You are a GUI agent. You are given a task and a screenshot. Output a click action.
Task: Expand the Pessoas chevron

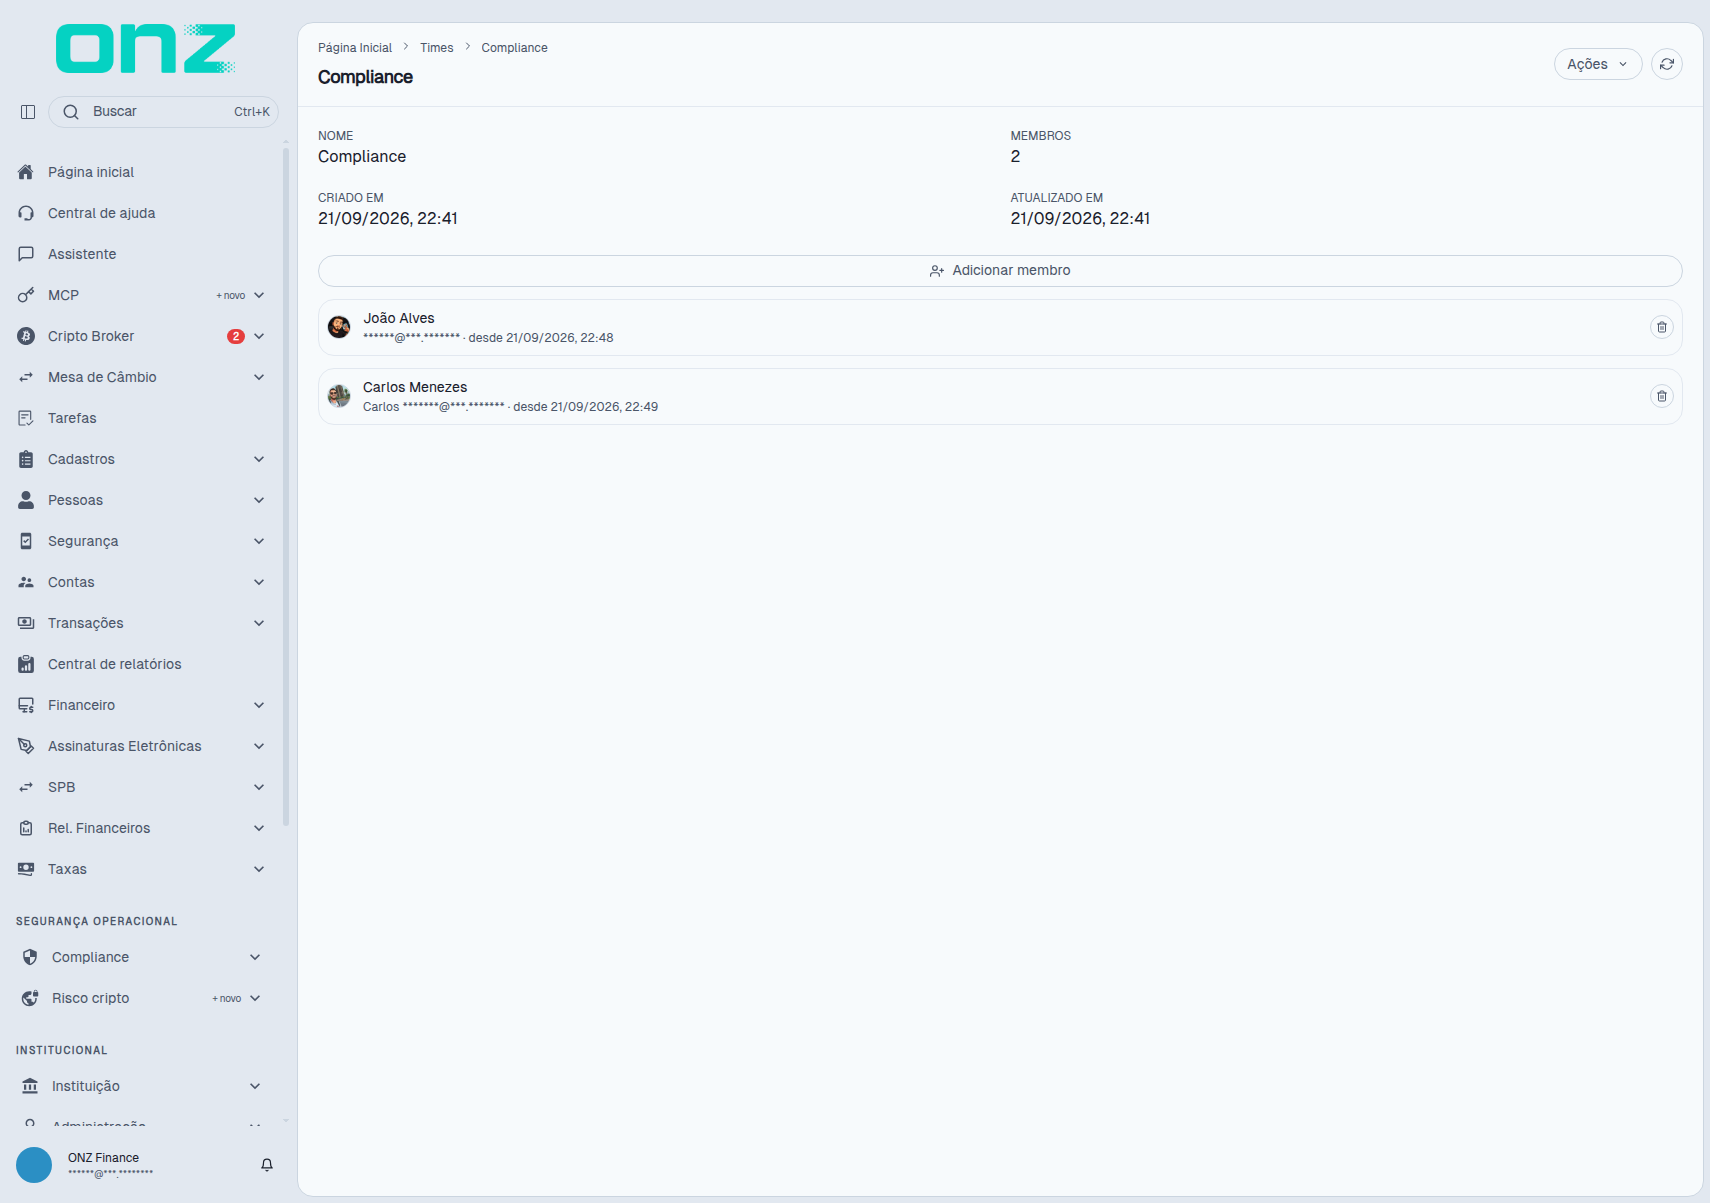coord(259,500)
